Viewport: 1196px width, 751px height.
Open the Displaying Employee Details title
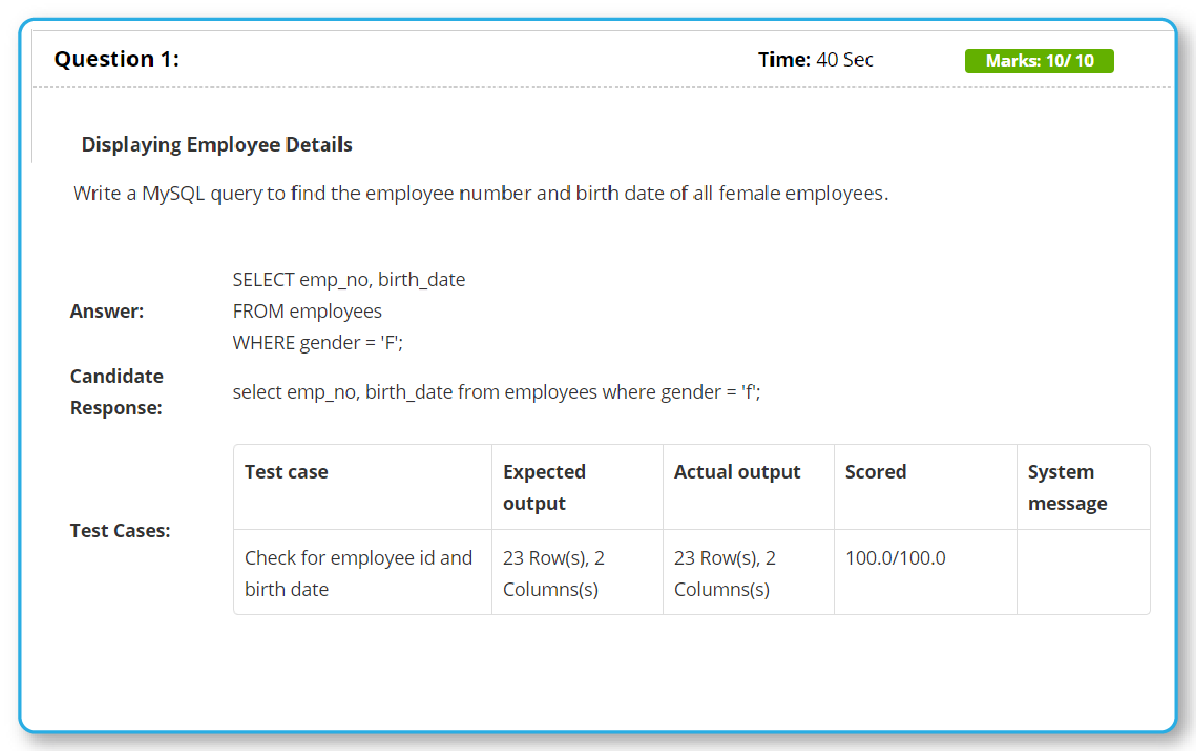coord(216,144)
